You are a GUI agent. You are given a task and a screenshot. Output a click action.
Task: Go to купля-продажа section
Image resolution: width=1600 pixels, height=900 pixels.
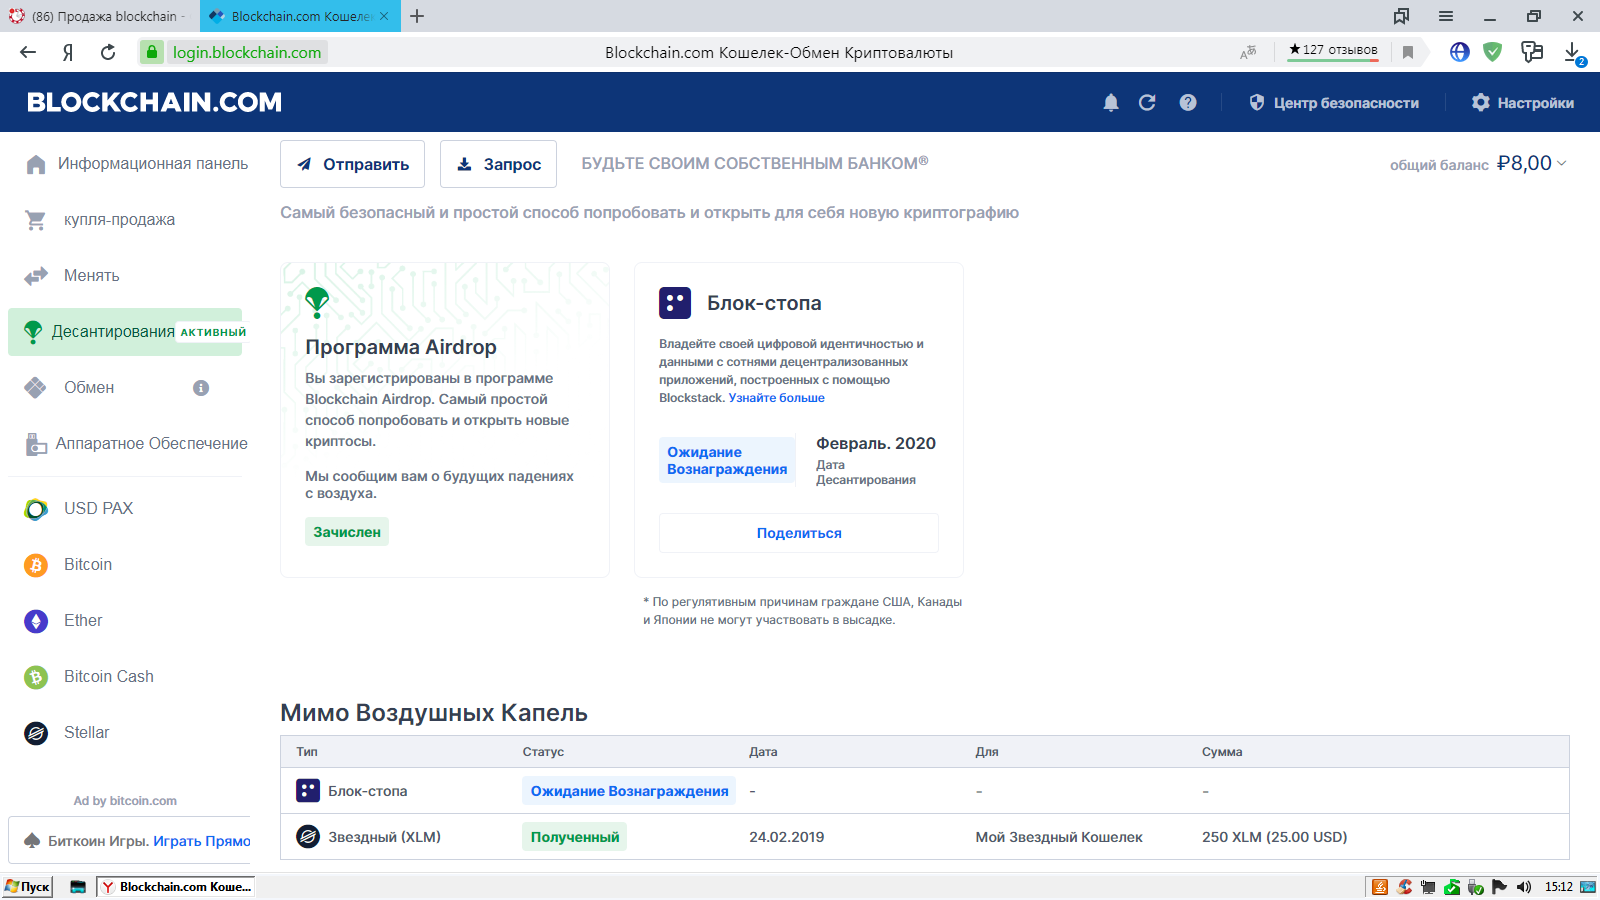click(x=100, y=220)
